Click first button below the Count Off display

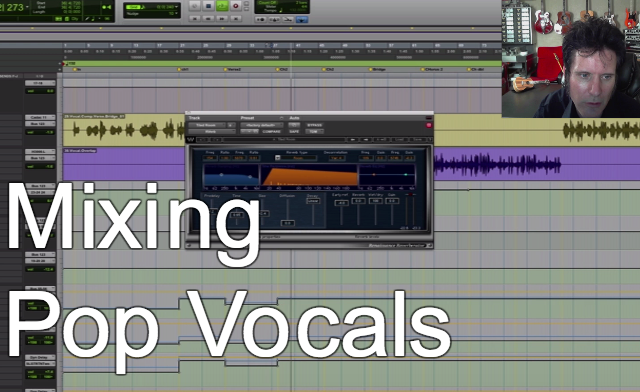click(x=261, y=20)
